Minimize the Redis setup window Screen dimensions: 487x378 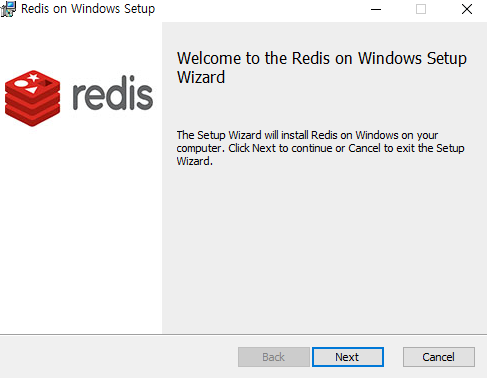pos(376,9)
